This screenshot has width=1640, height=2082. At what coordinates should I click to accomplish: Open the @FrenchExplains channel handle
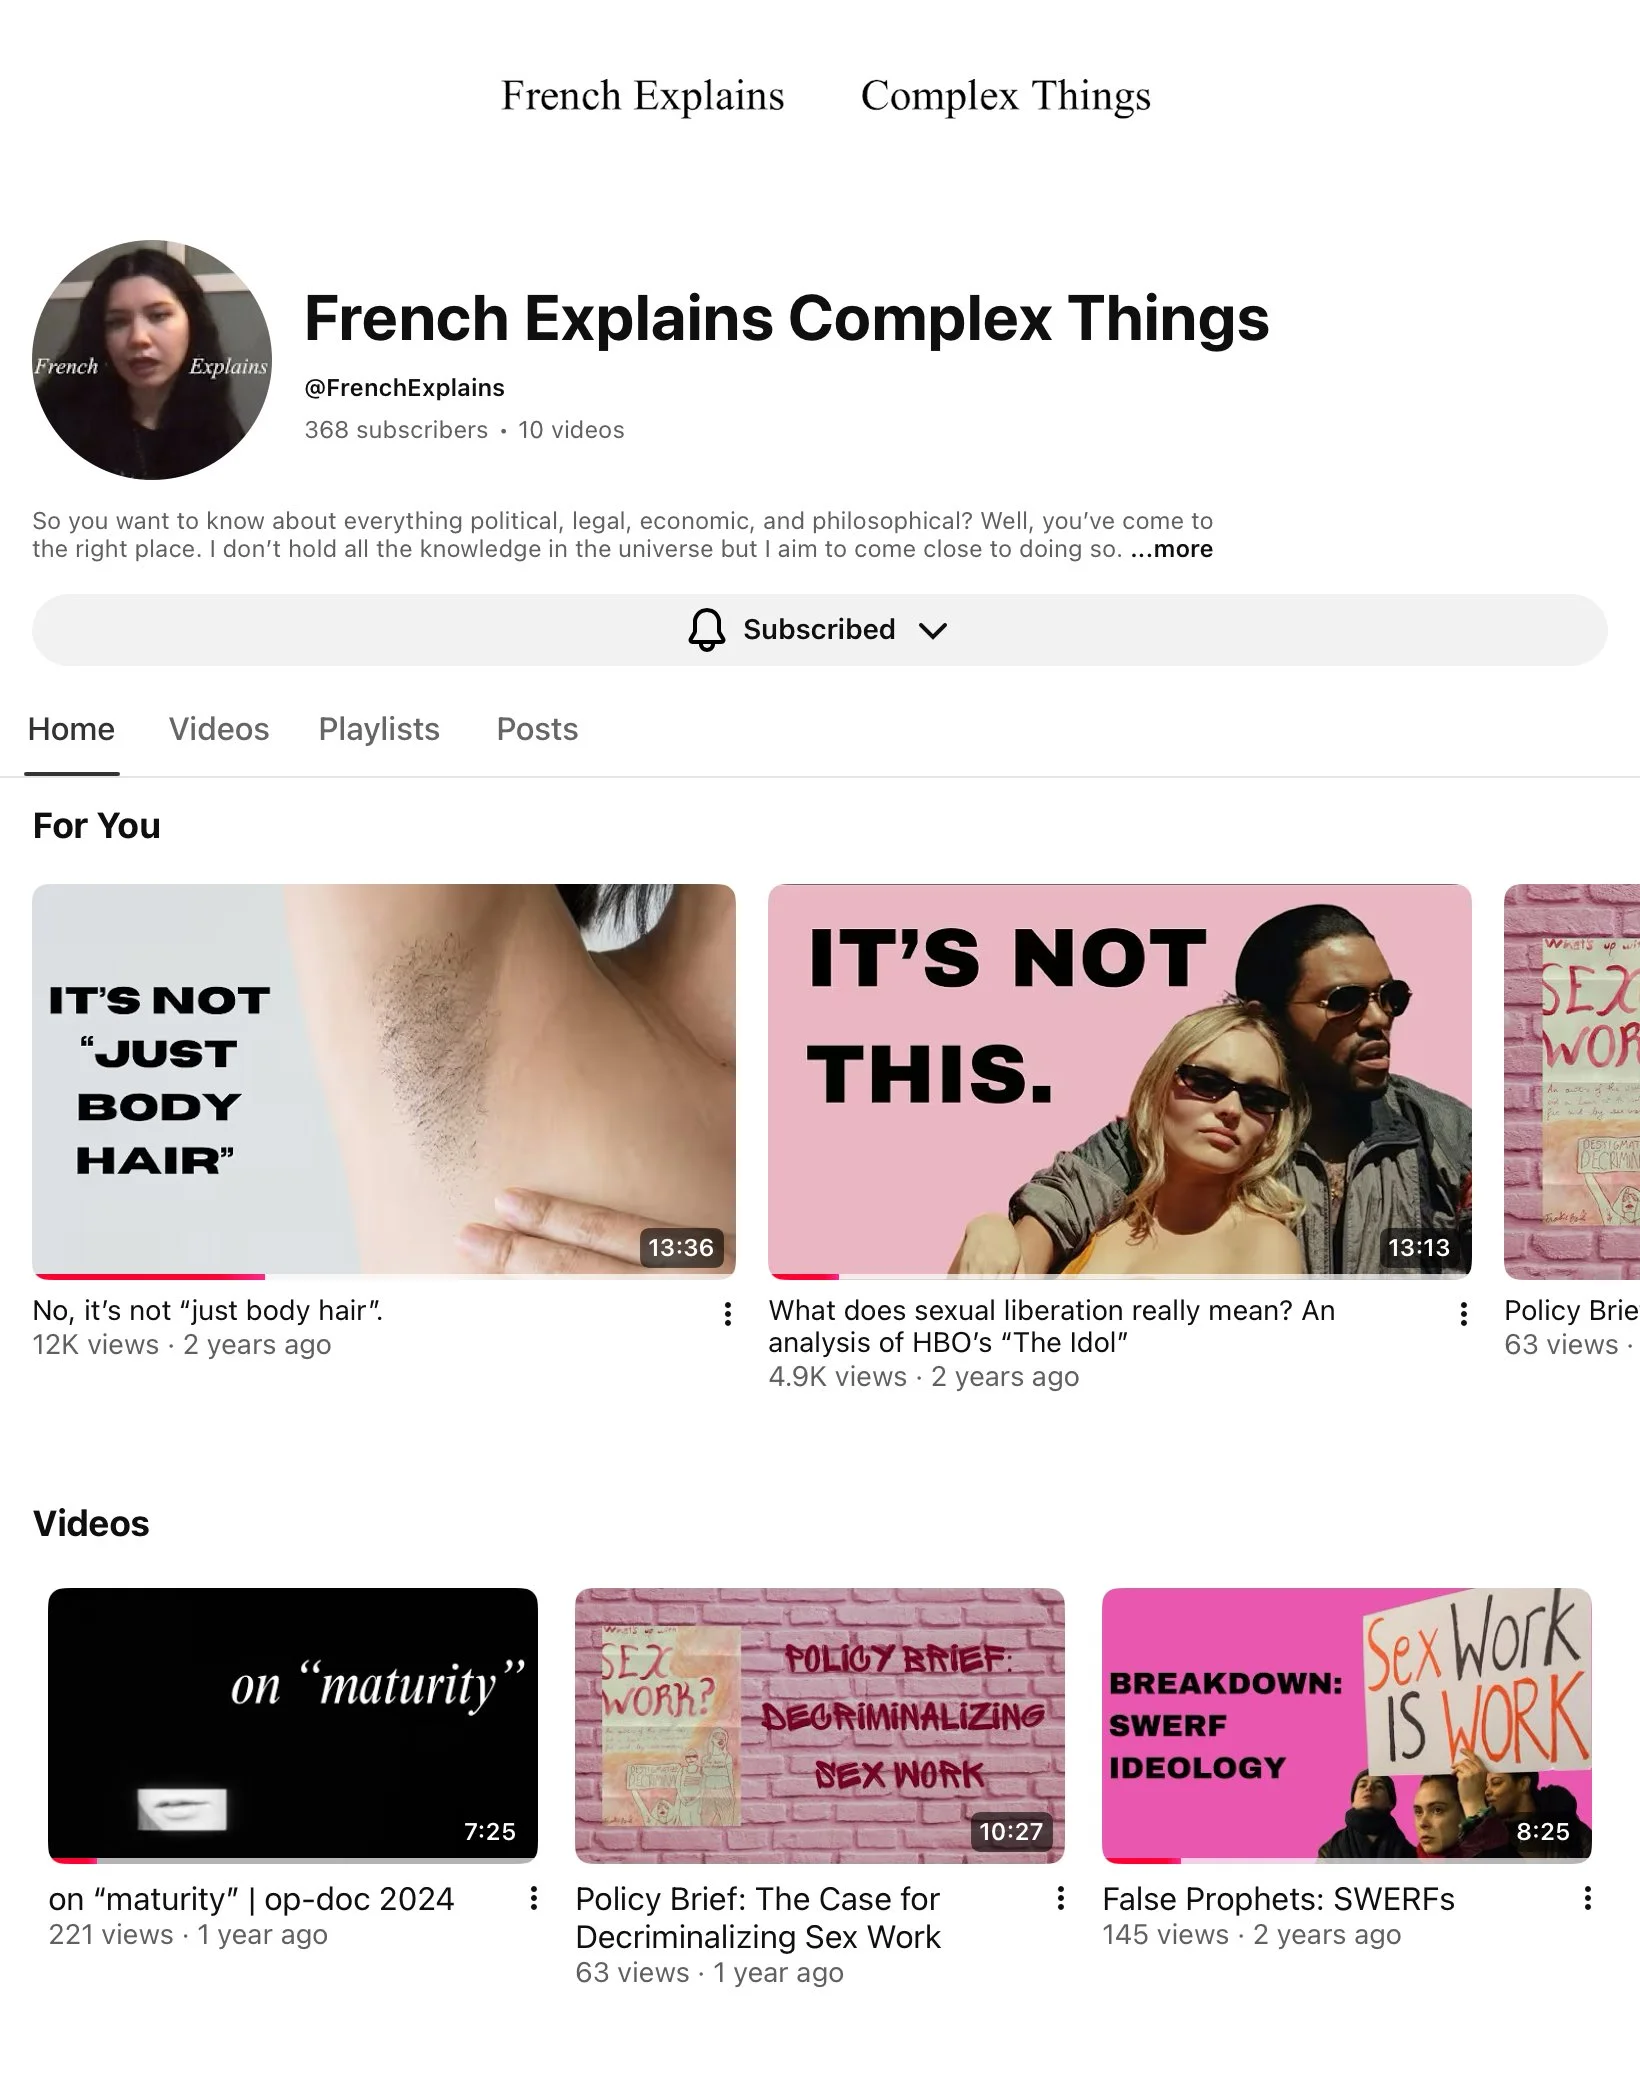(405, 388)
